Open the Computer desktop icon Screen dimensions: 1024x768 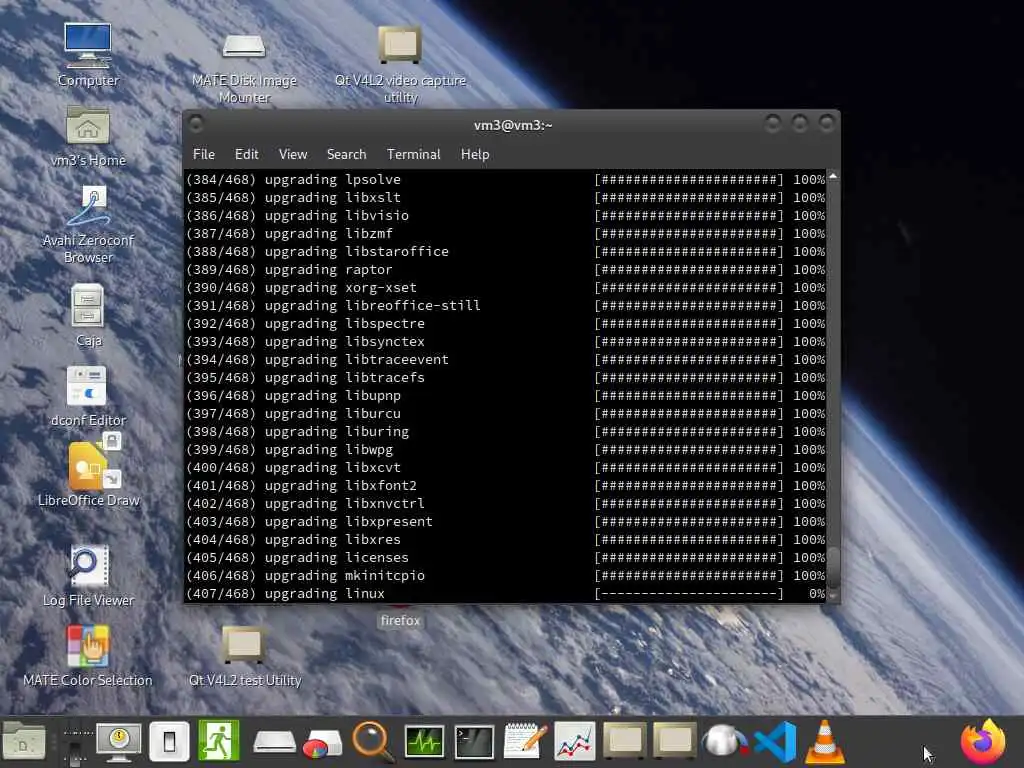88,55
